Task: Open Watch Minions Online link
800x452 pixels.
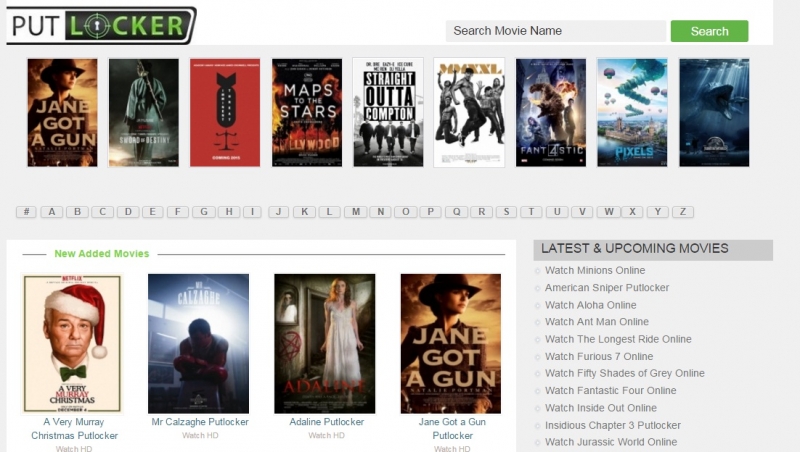Action: point(595,270)
